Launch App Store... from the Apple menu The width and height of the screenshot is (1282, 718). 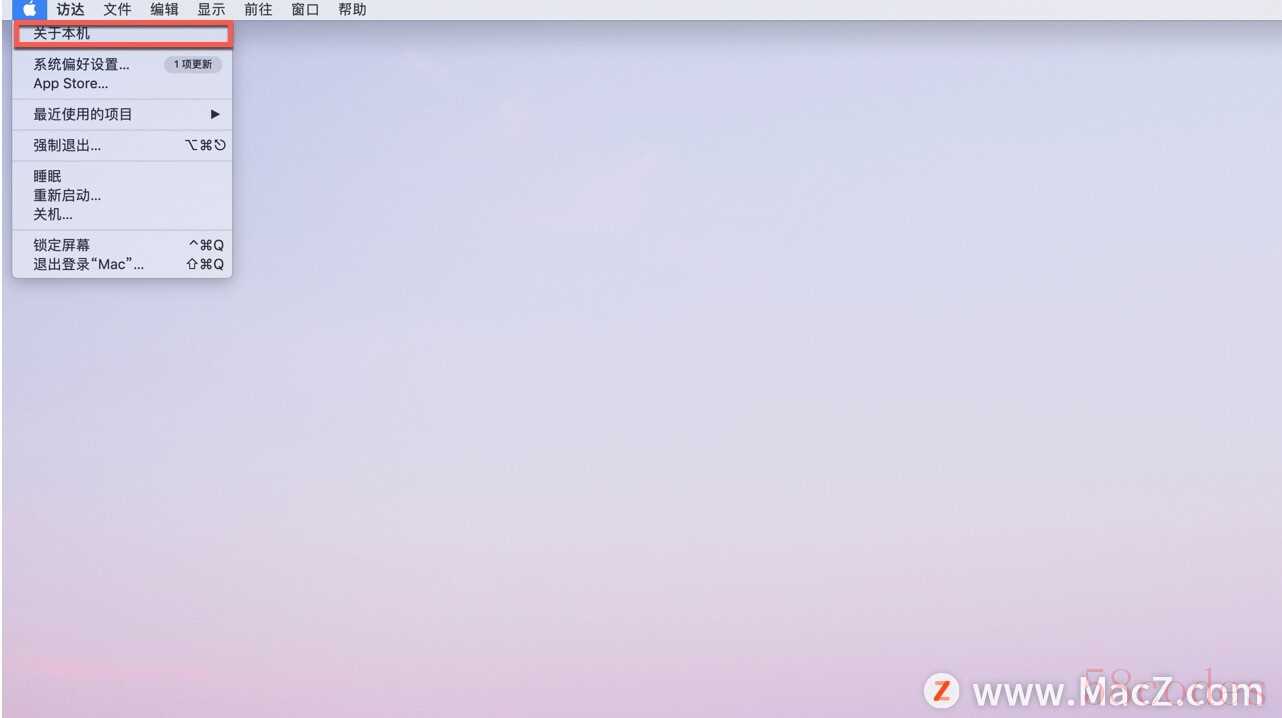(71, 84)
